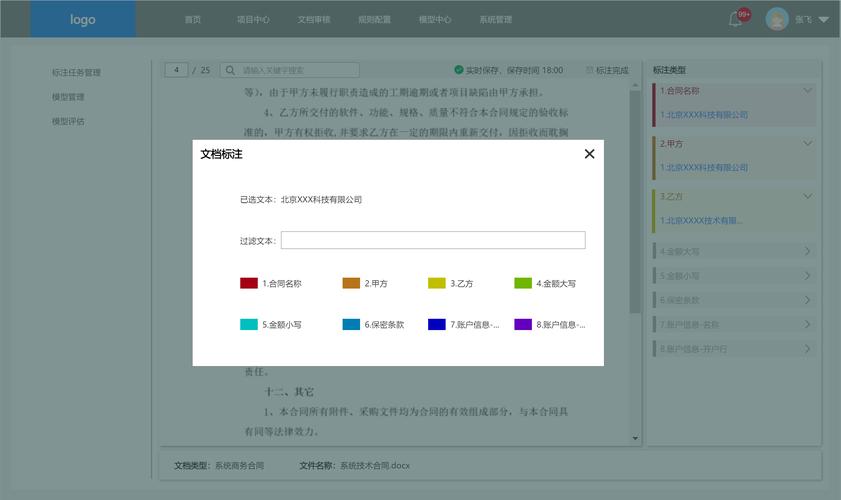Open the 模型中心 menu item
This screenshot has width=841, height=500.
435,20
